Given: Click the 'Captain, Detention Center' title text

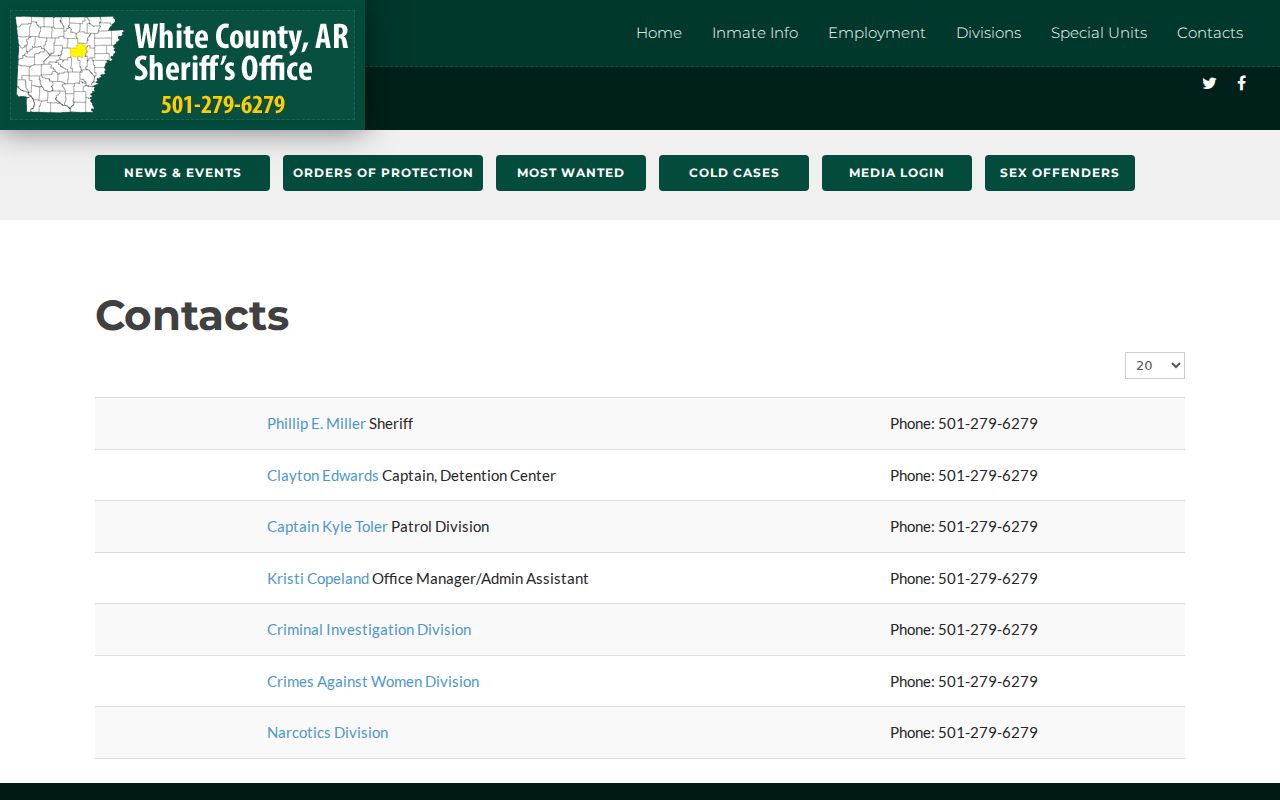Looking at the screenshot, I should 469,476.
